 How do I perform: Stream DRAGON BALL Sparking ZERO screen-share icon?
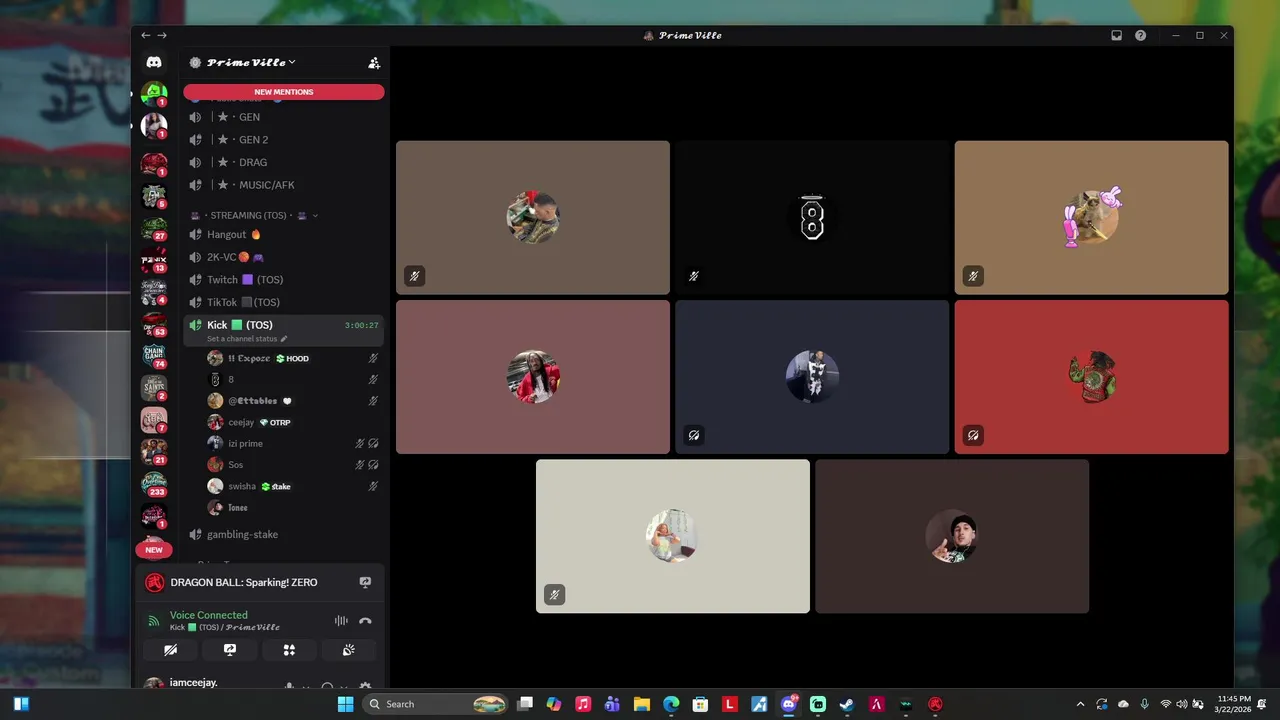(365, 582)
